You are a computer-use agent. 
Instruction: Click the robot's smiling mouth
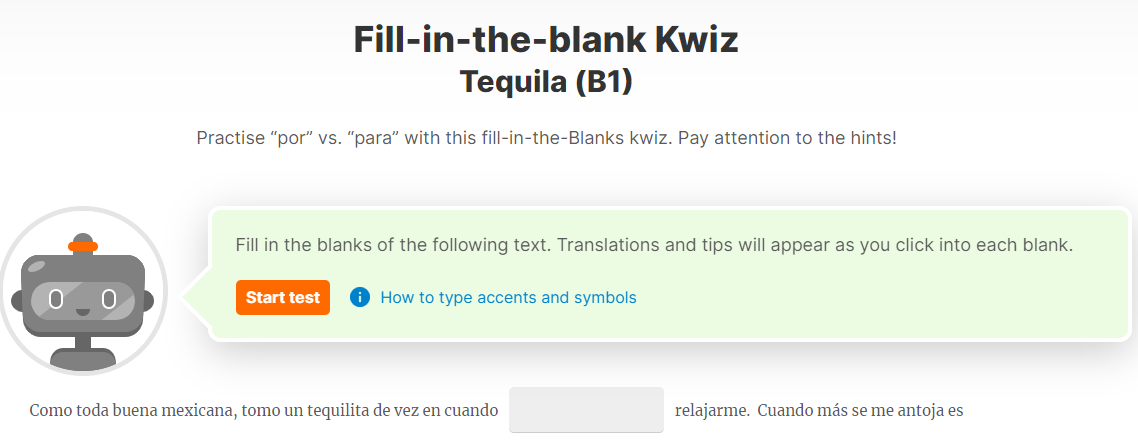83,313
